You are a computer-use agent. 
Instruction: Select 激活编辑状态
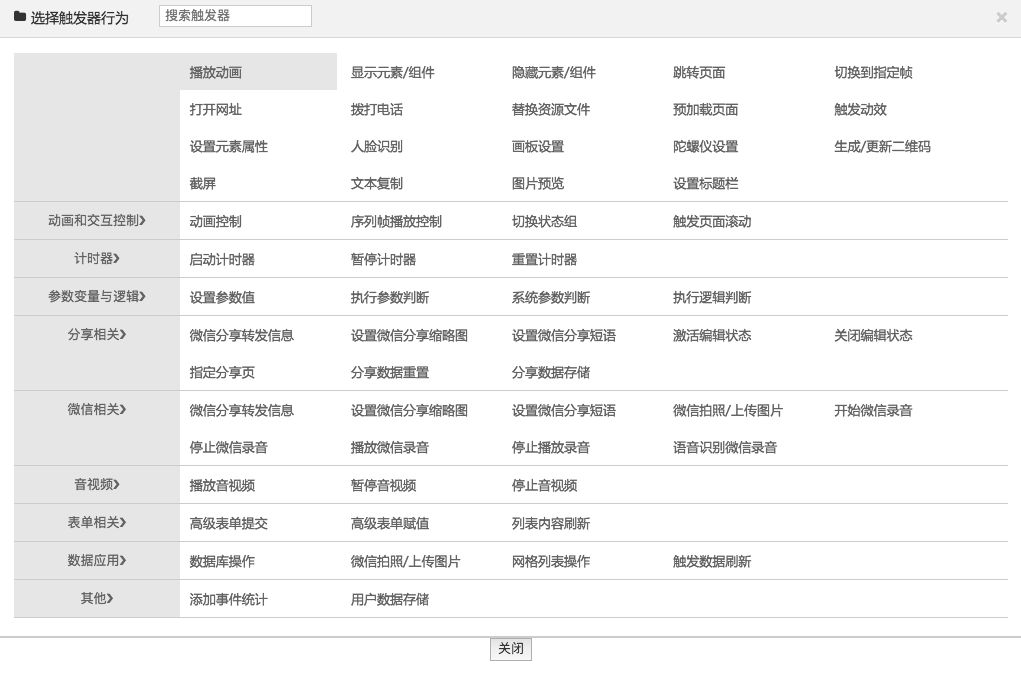712,335
